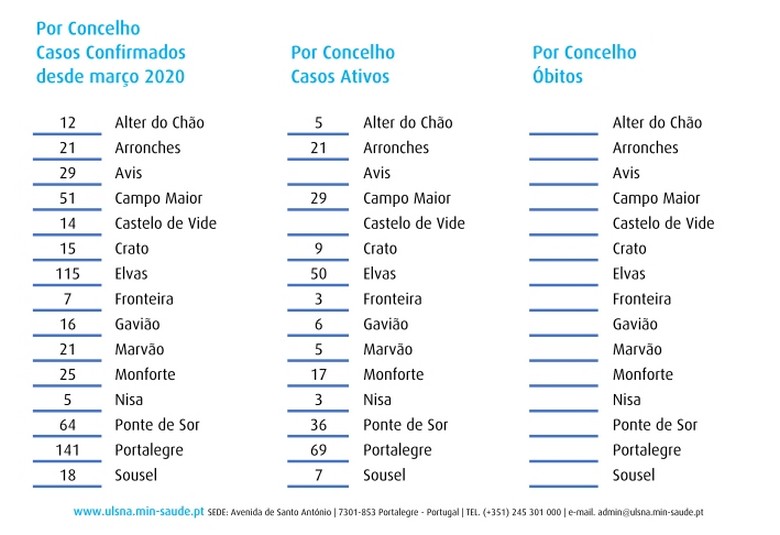Click the admin@ulsna.min-saude.pt email address
This screenshot has height=535, width=780.
point(650,513)
